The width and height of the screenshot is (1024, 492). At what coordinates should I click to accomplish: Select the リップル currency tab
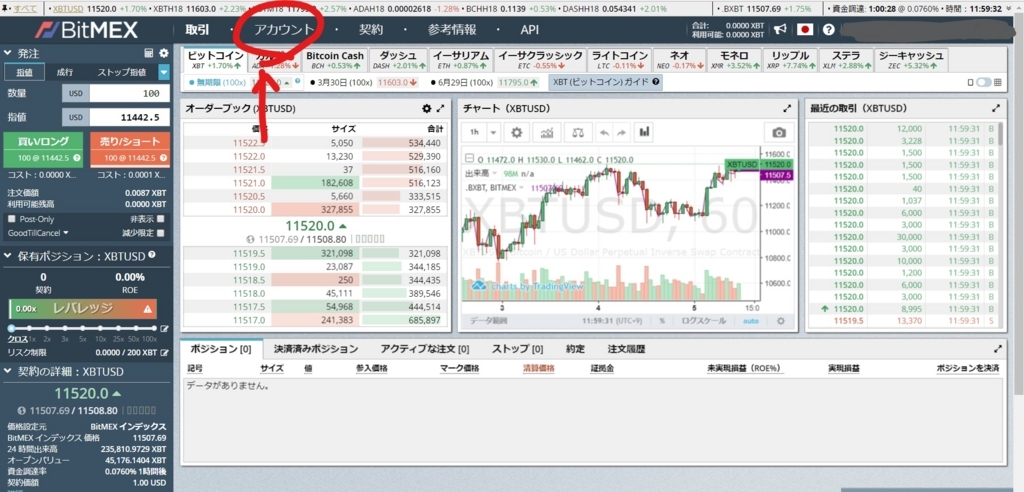790,60
